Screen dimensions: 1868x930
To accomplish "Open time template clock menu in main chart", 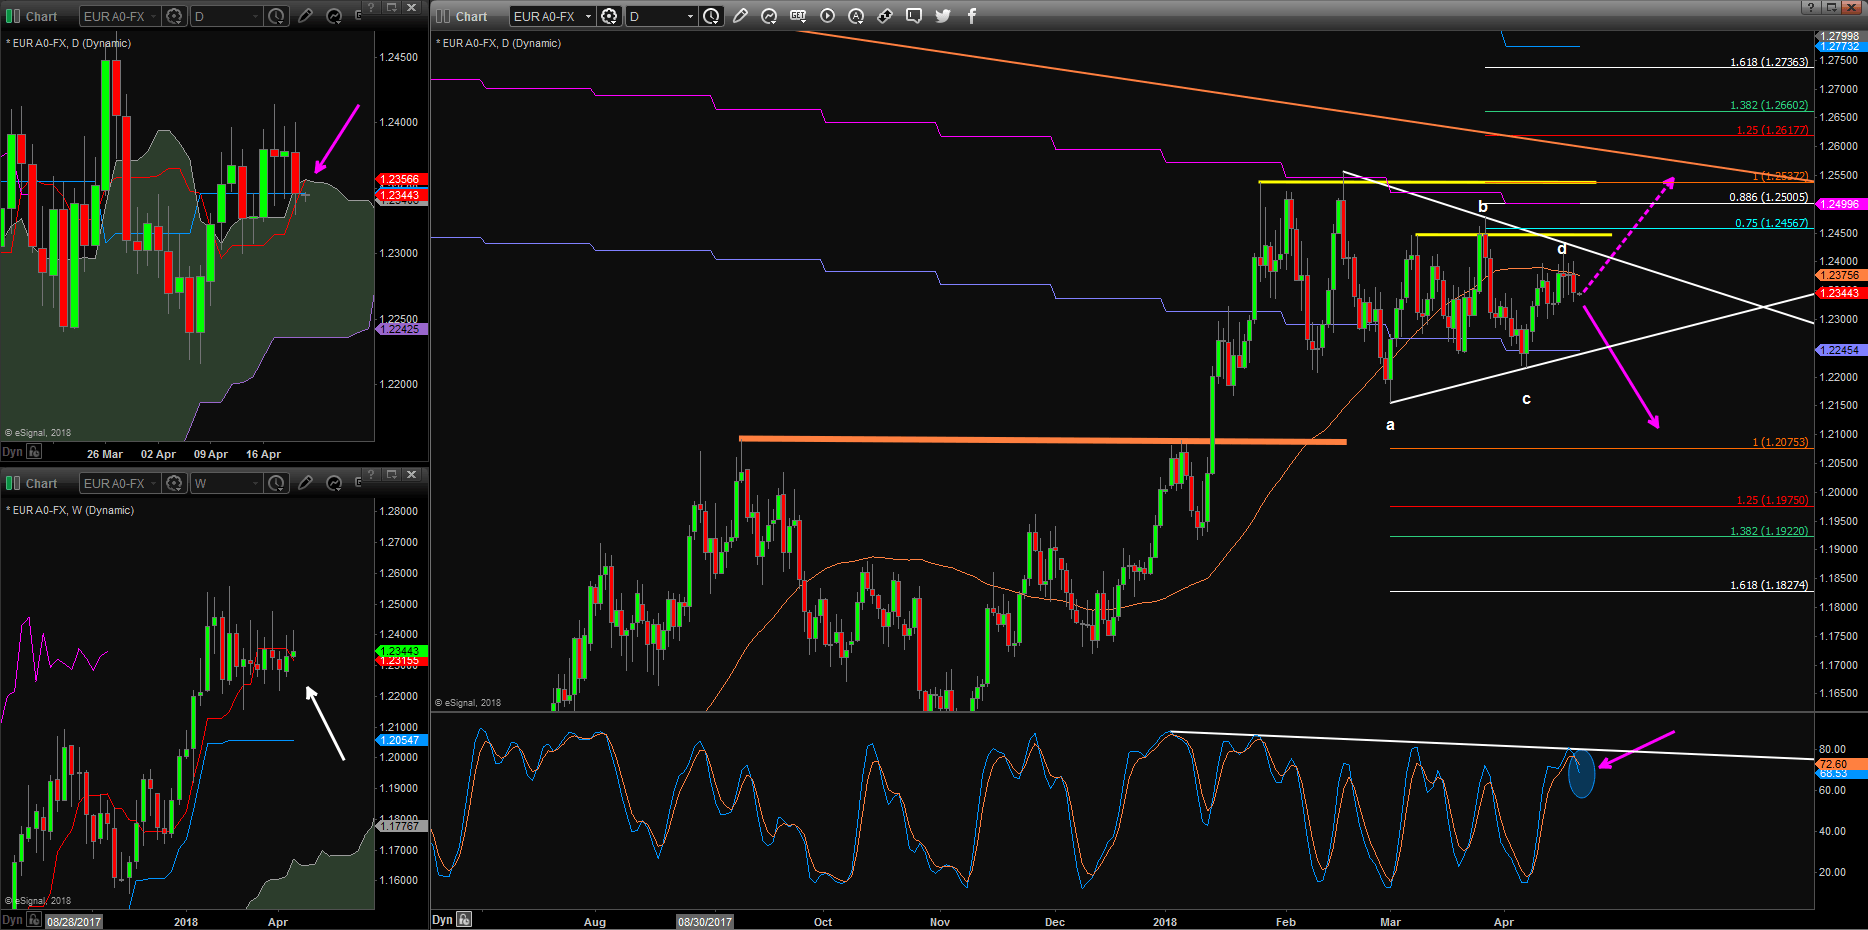I will [x=711, y=16].
